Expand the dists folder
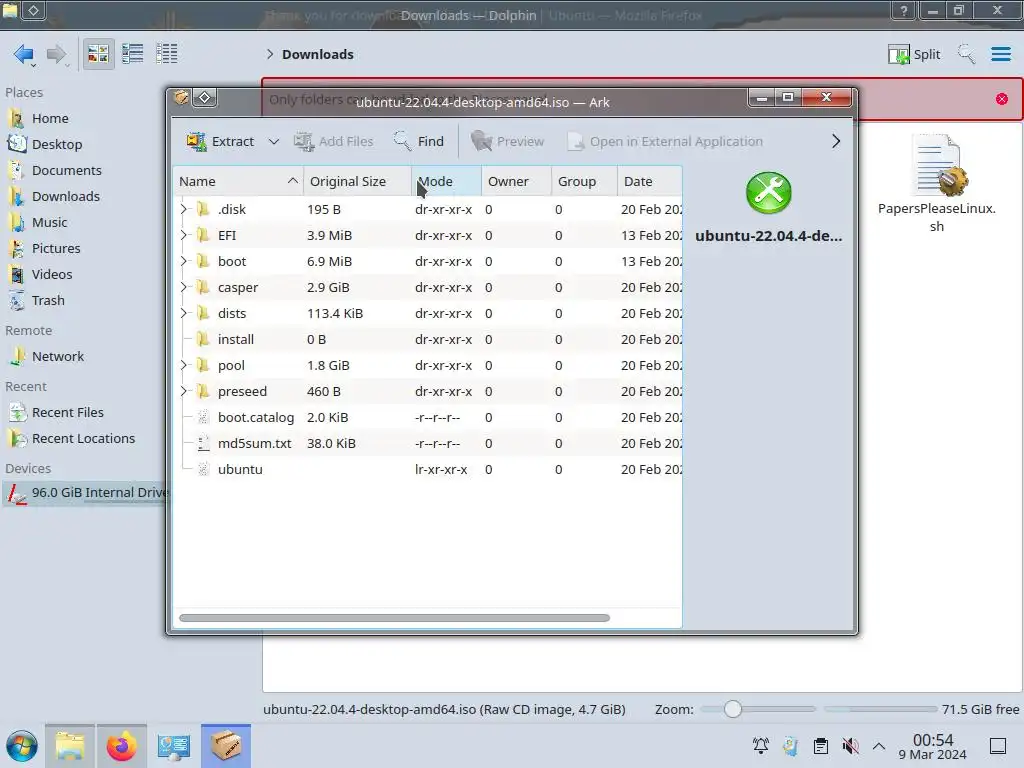This screenshot has height=768, width=1024. coord(184,313)
